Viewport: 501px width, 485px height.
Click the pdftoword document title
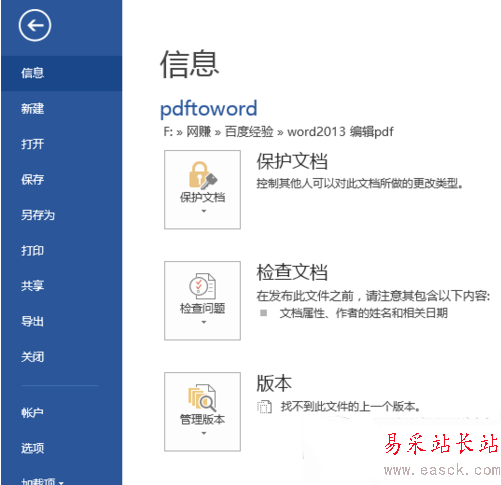pyautogui.click(x=209, y=109)
